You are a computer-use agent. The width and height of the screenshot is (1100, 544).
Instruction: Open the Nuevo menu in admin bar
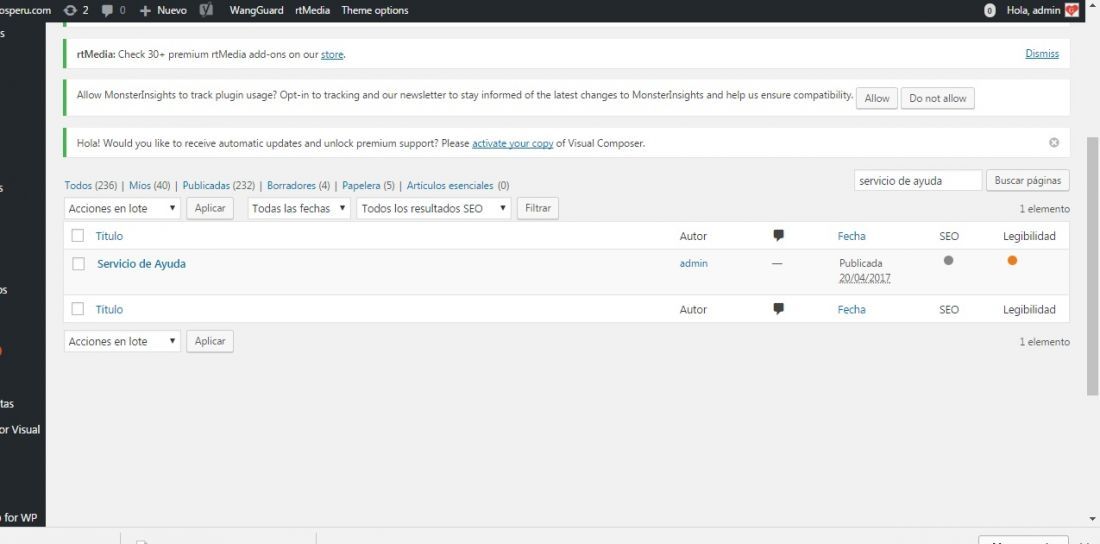tap(163, 11)
